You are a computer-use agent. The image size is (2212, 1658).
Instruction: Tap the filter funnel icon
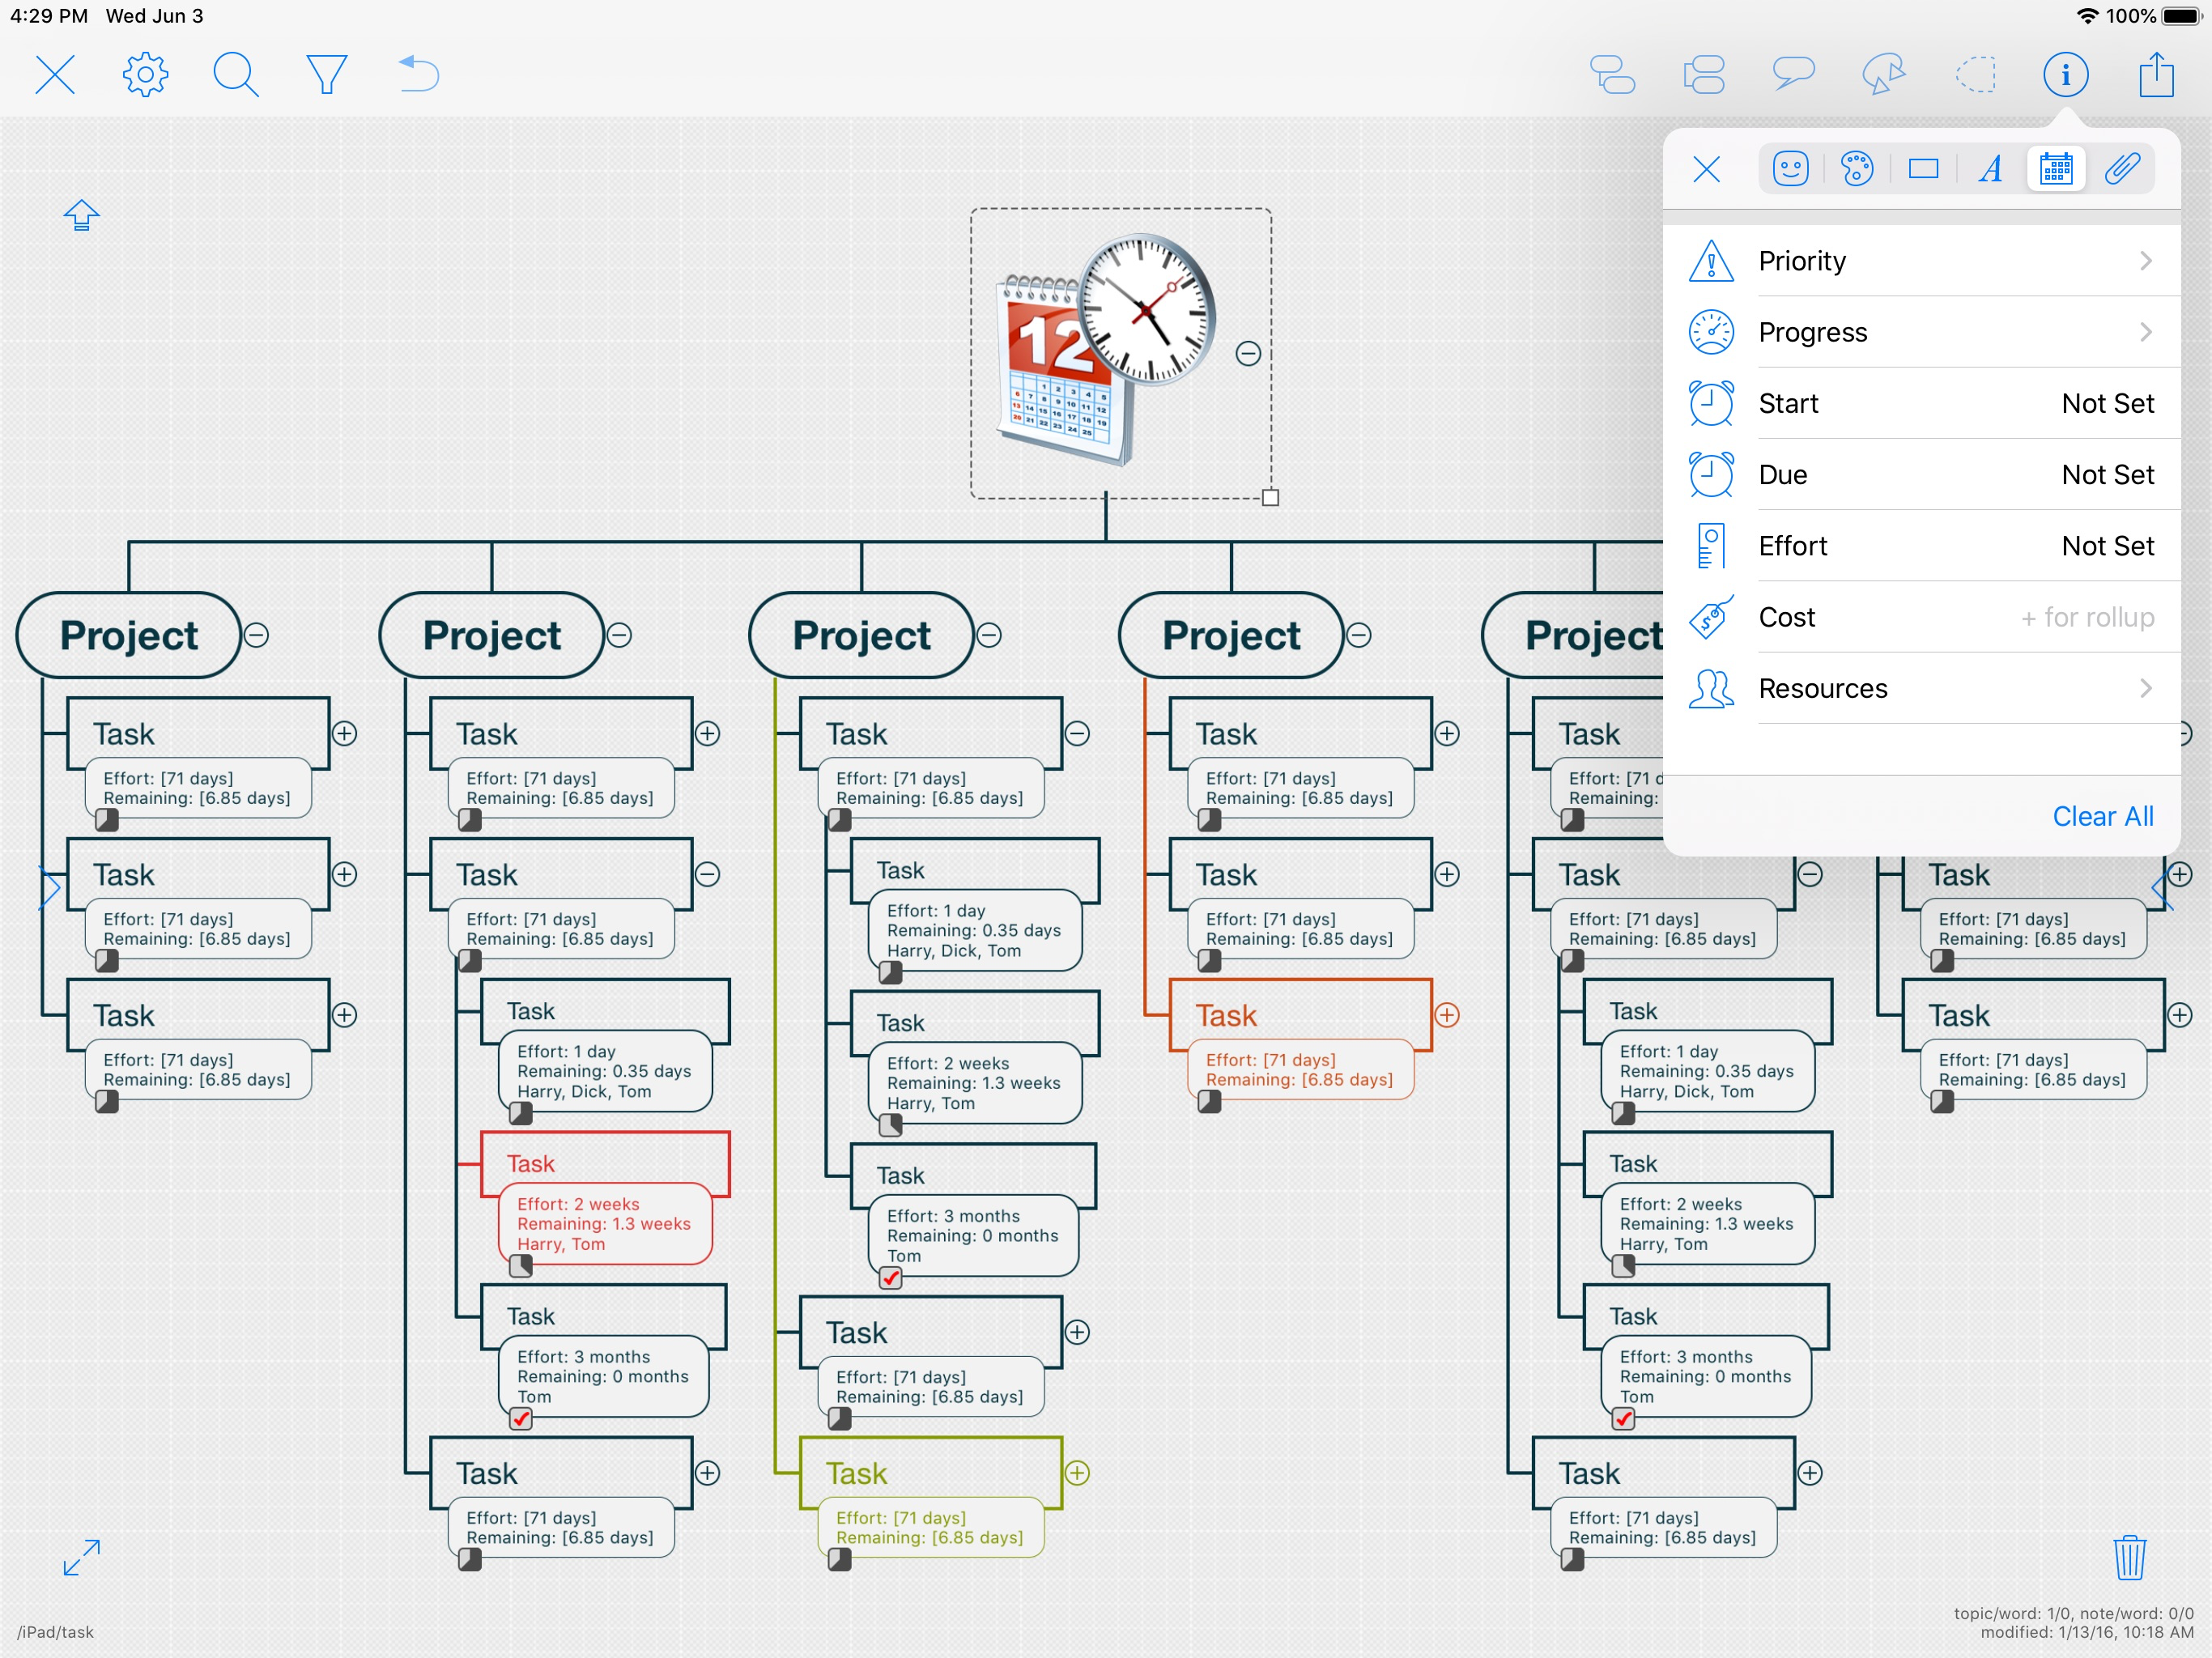coord(326,75)
